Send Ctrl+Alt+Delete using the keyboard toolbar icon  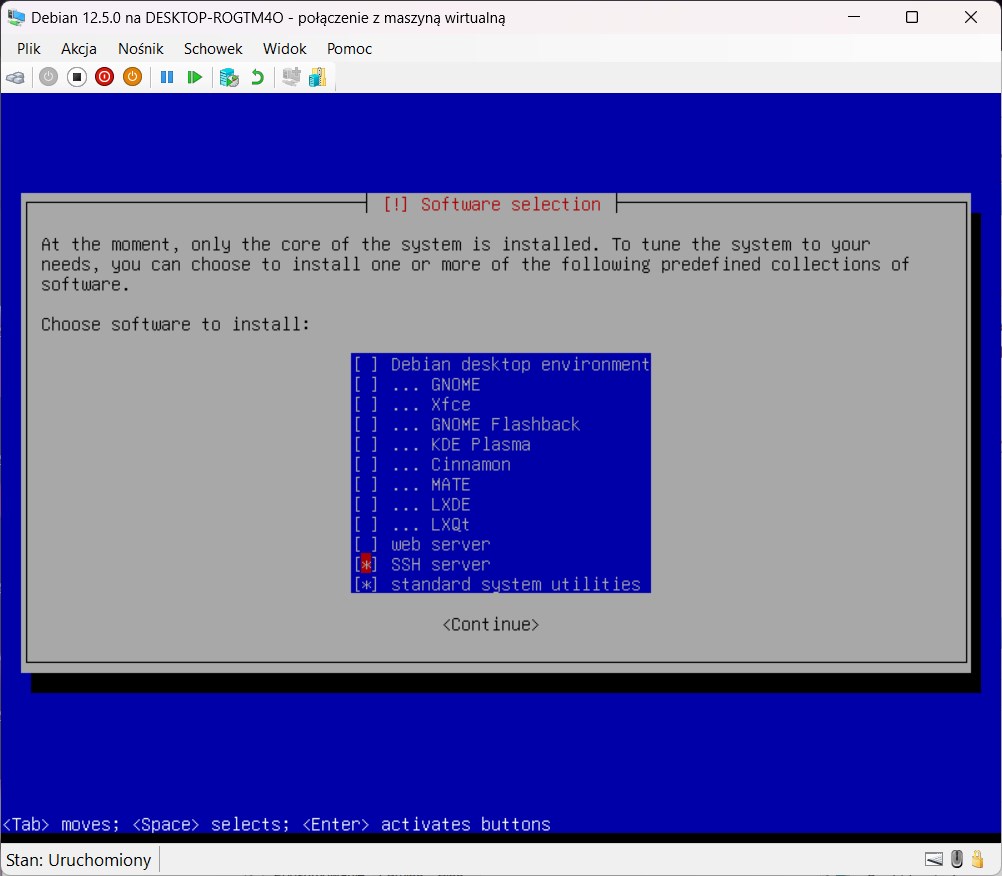pyautogui.click(x=15, y=78)
